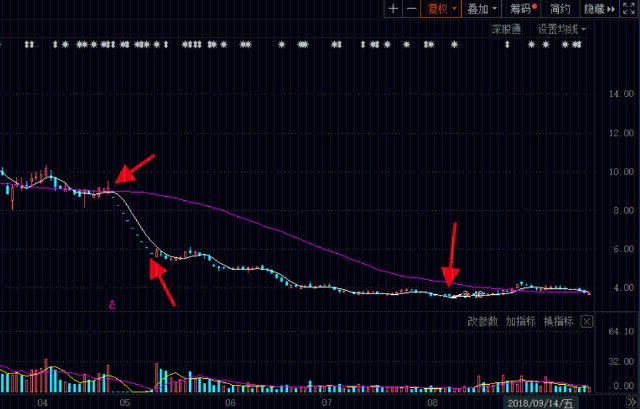Screen dimensions: 640x409
Task: Close the volume indicator panel
Action: [587, 322]
